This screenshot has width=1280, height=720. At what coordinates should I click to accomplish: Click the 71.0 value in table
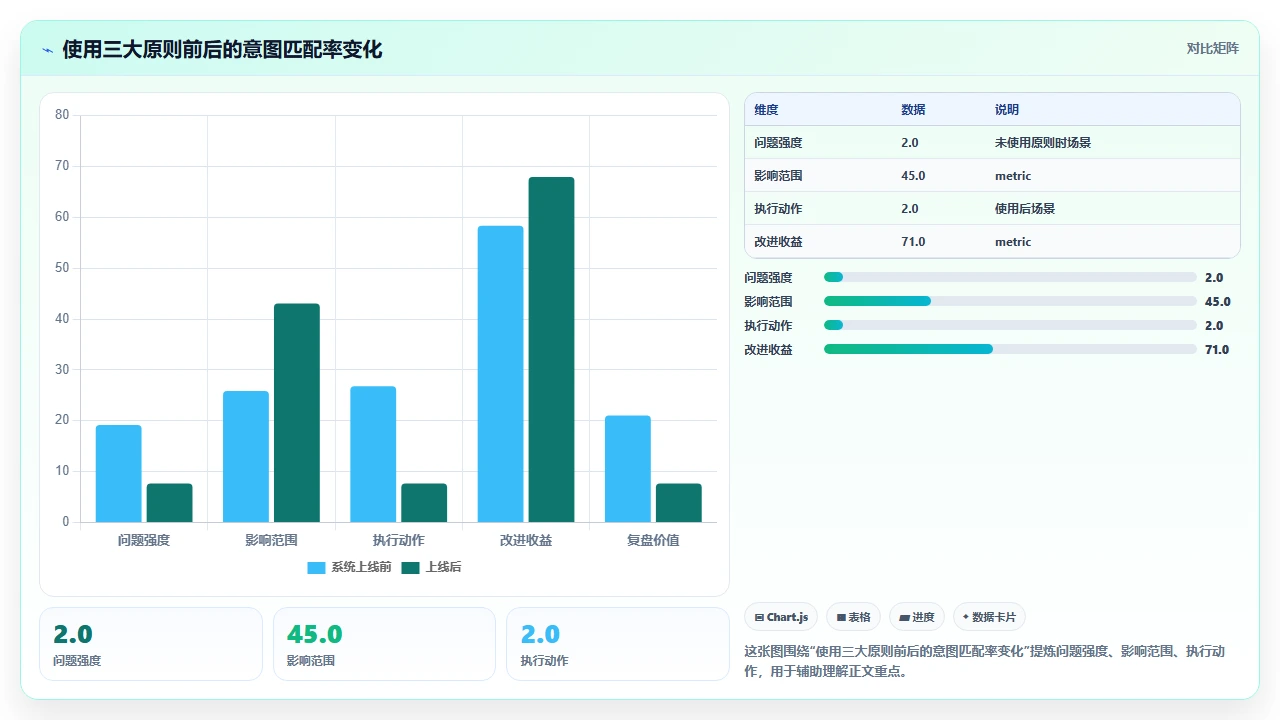coord(913,241)
